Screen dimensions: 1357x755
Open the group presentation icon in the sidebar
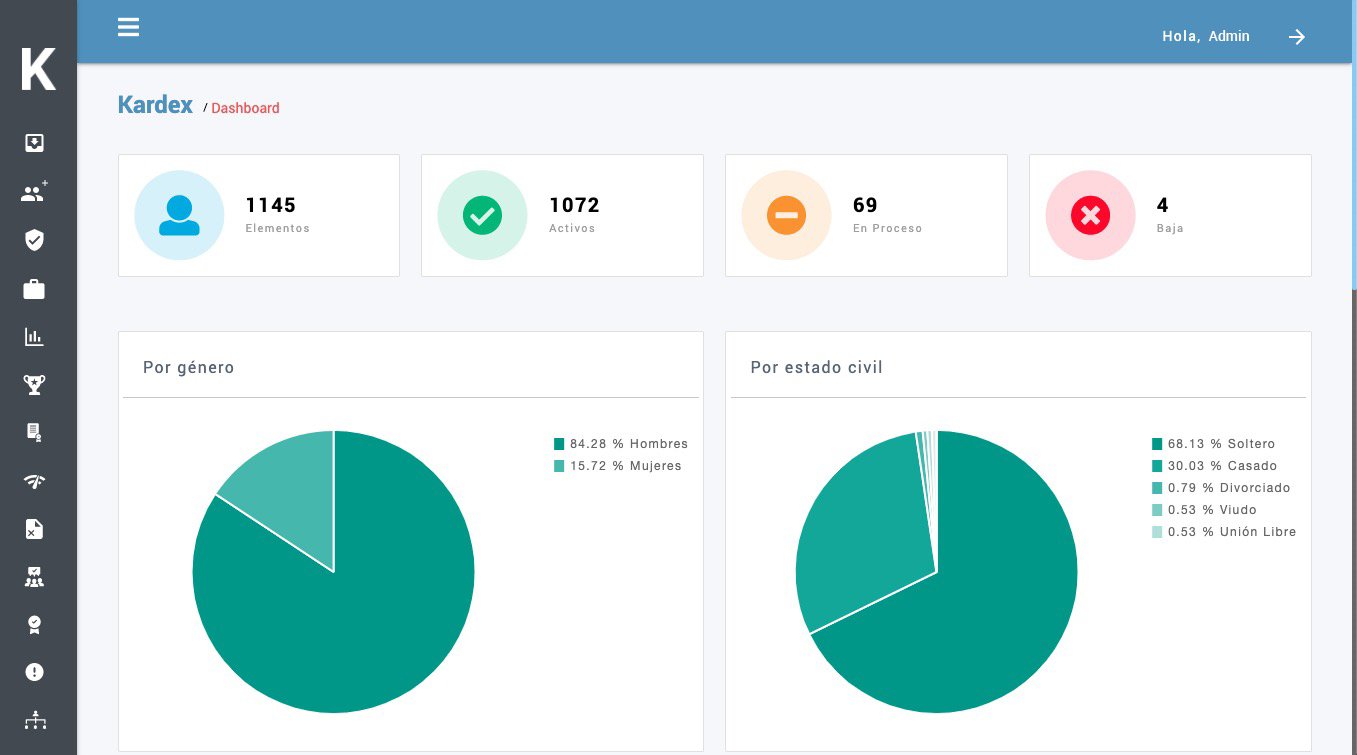pyautogui.click(x=34, y=577)
